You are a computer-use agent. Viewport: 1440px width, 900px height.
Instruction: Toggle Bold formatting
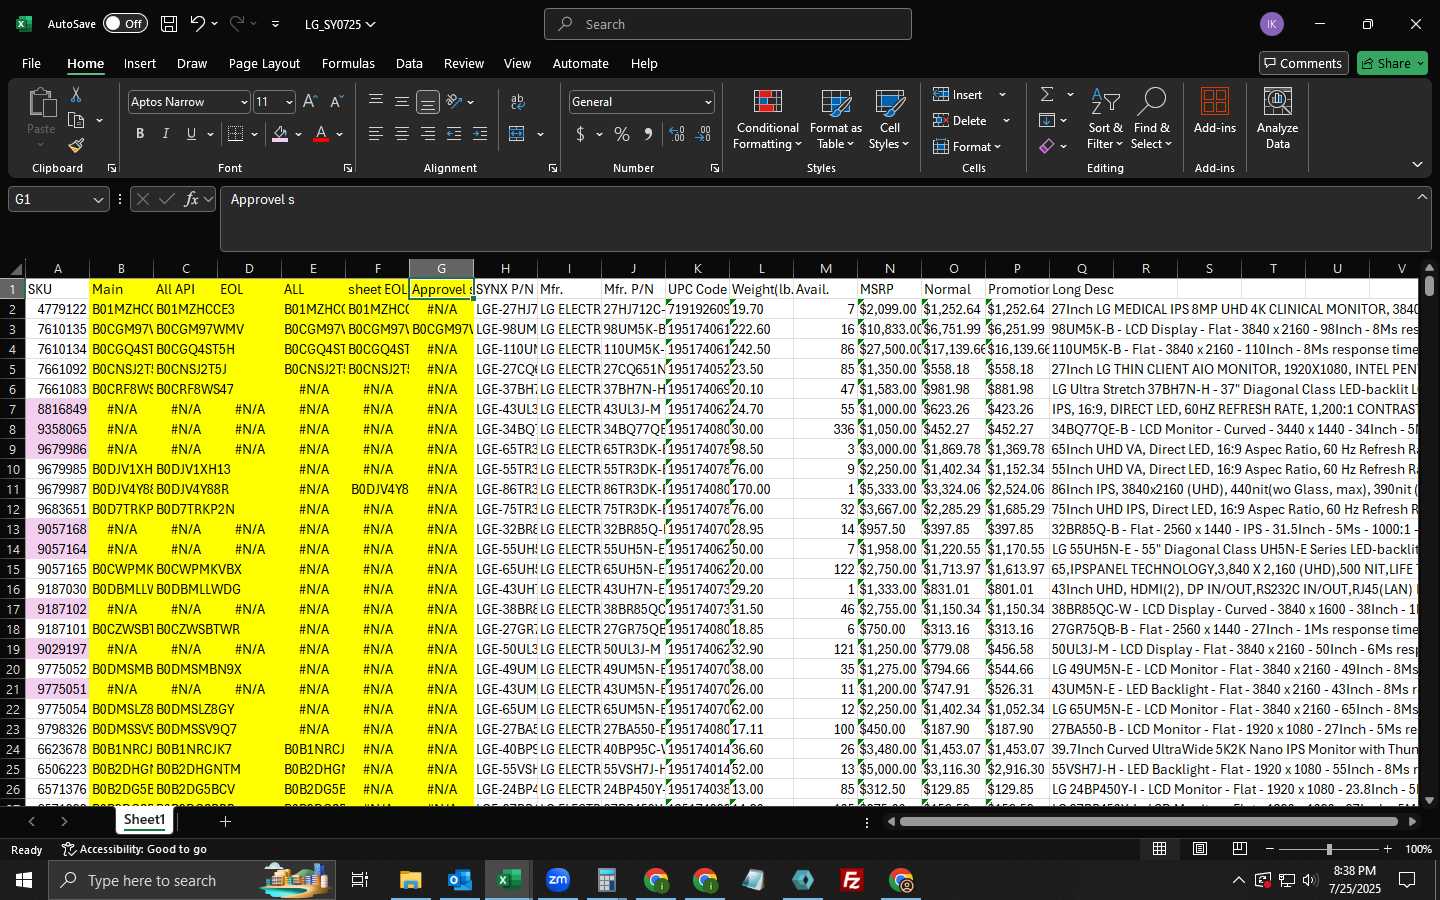tap(140, 134)
